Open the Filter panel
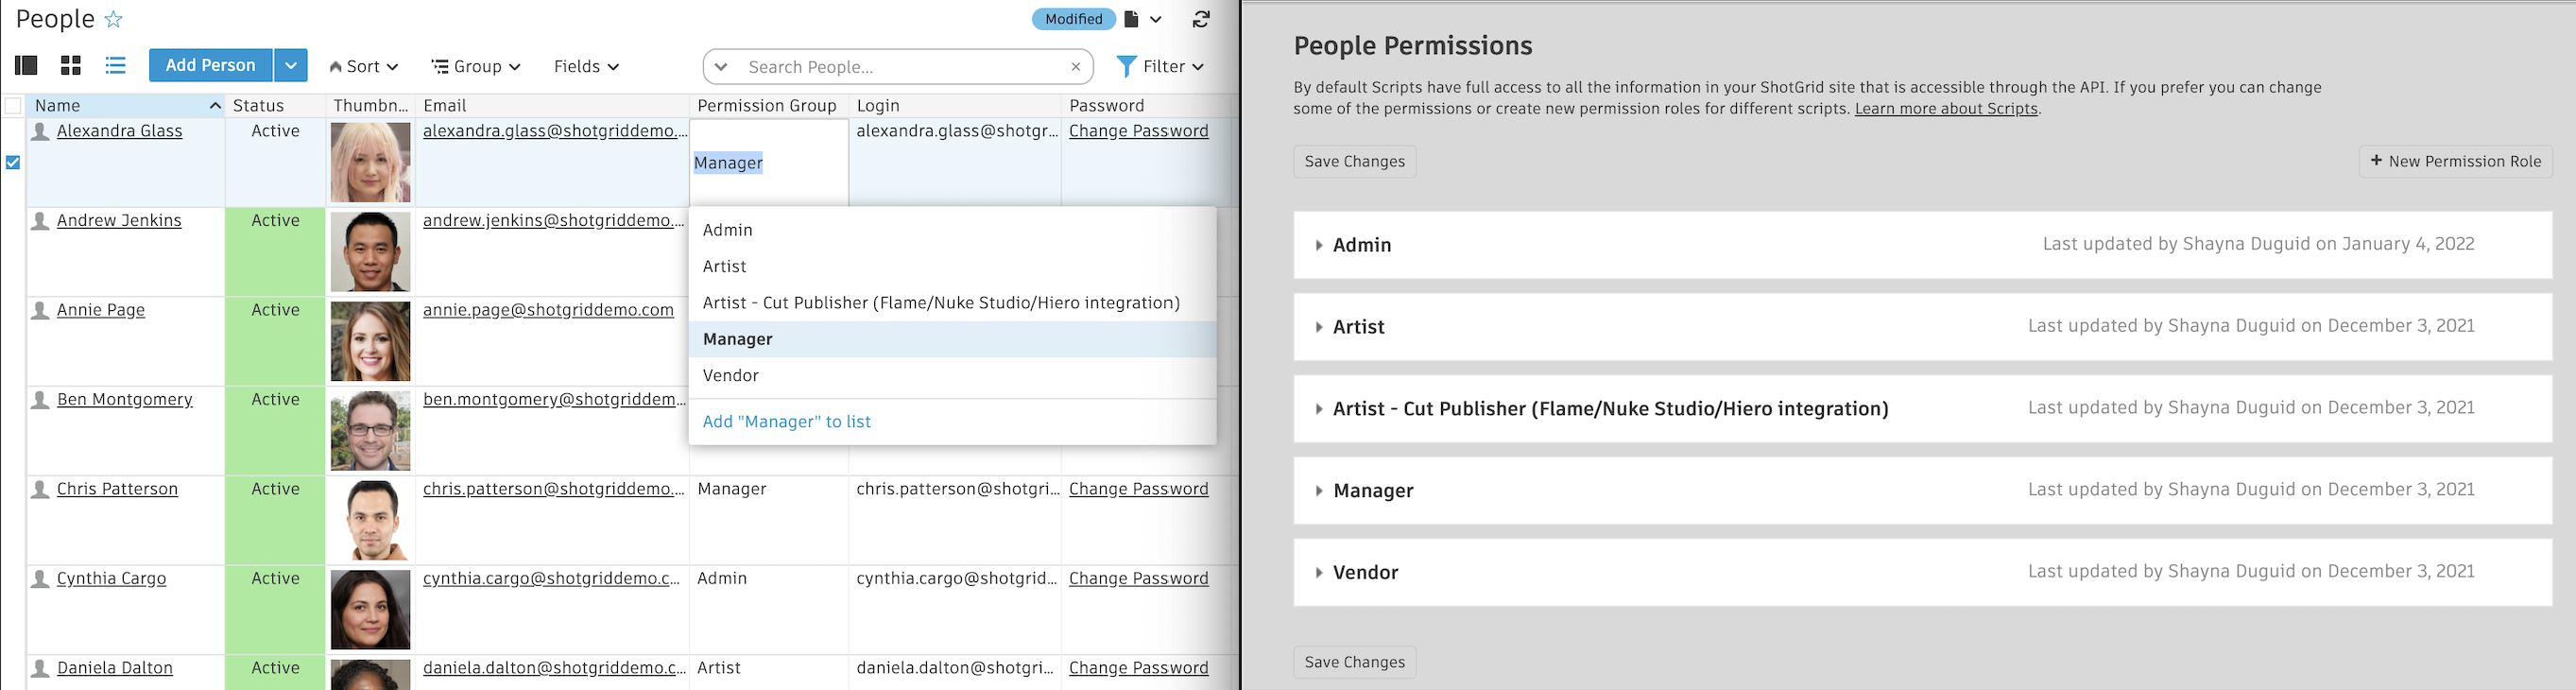 1161,66
